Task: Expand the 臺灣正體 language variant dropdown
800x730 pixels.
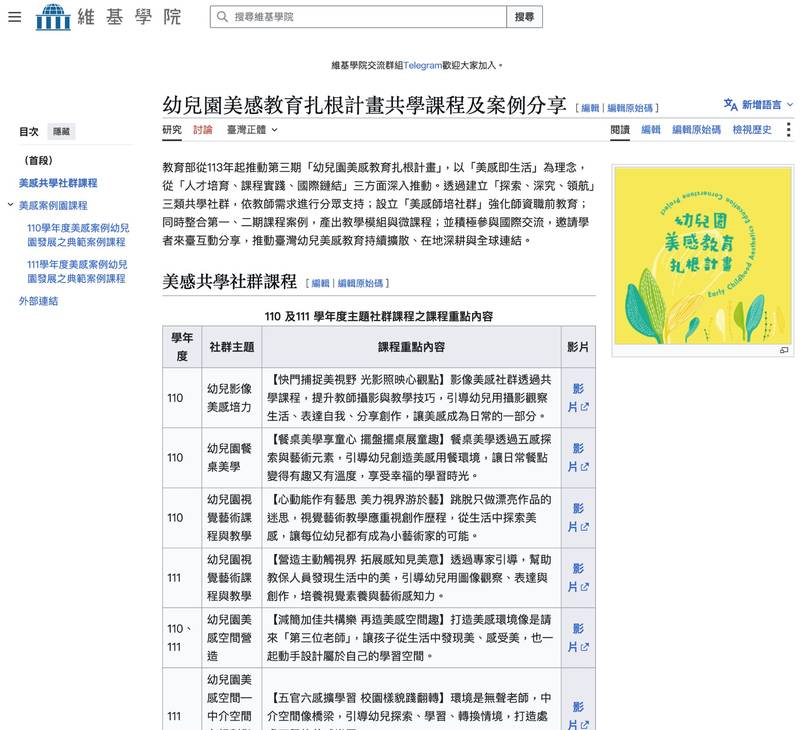Action: pyautogui.click(x=252, y=130)
